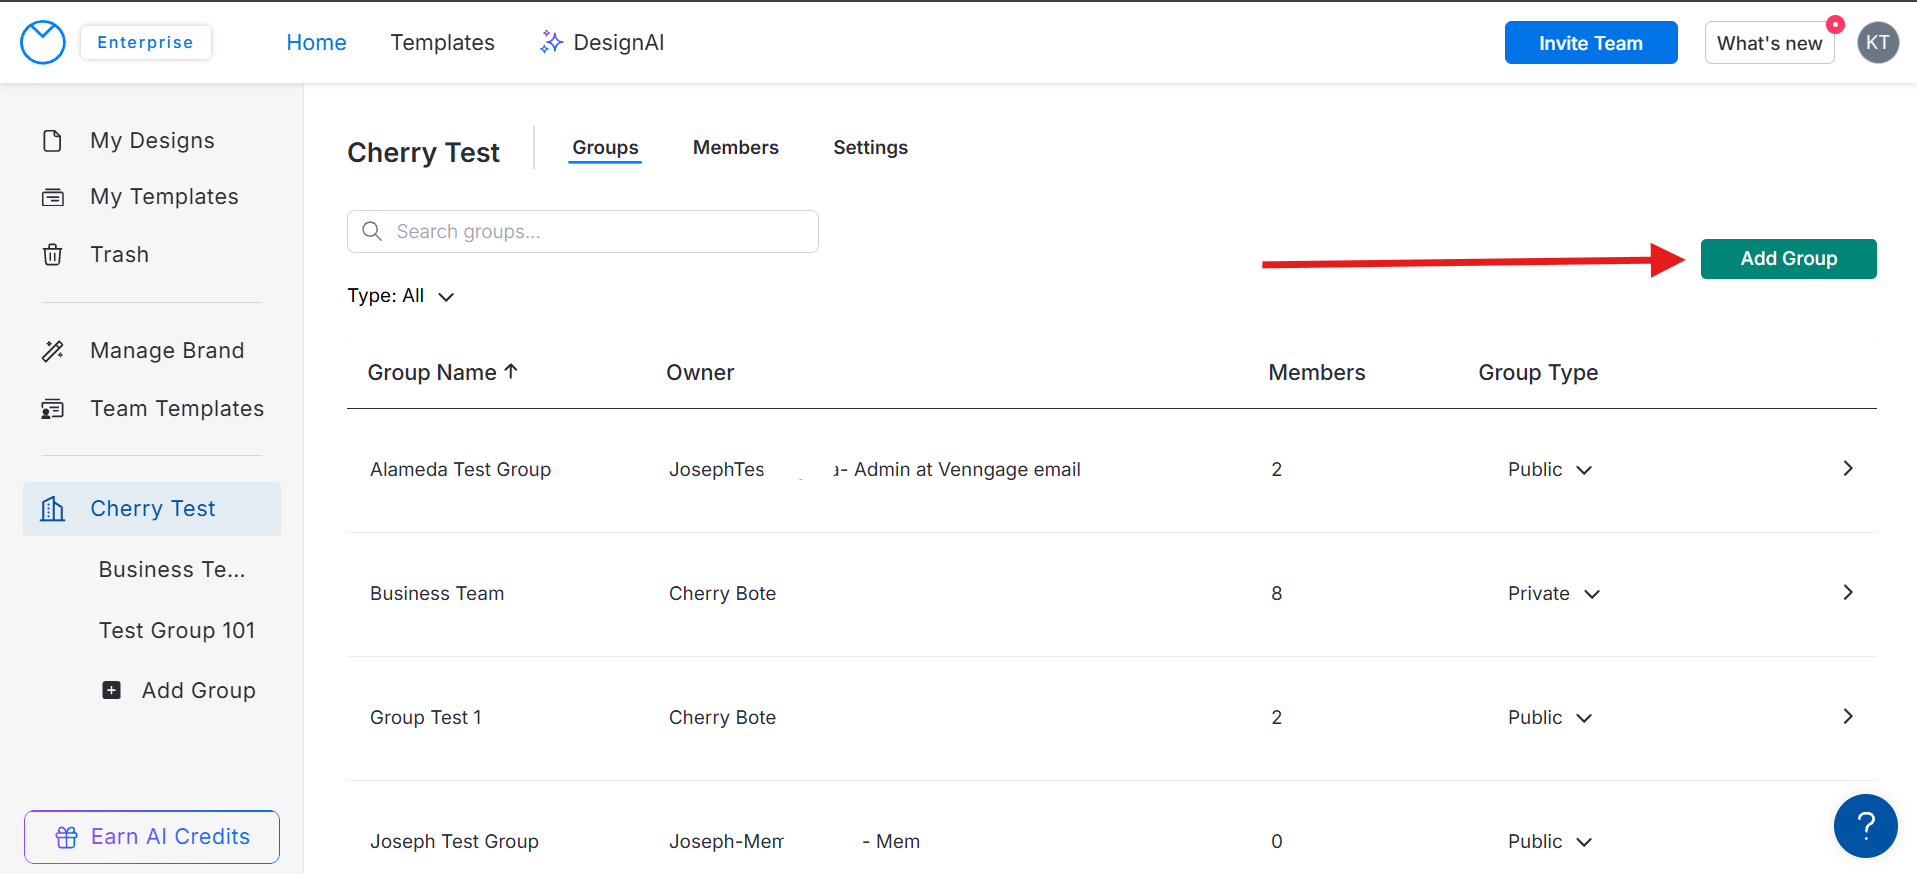1917x874 pixels.
Task: Open Alameda Test Group row arrow
Action: (1848, 468)
